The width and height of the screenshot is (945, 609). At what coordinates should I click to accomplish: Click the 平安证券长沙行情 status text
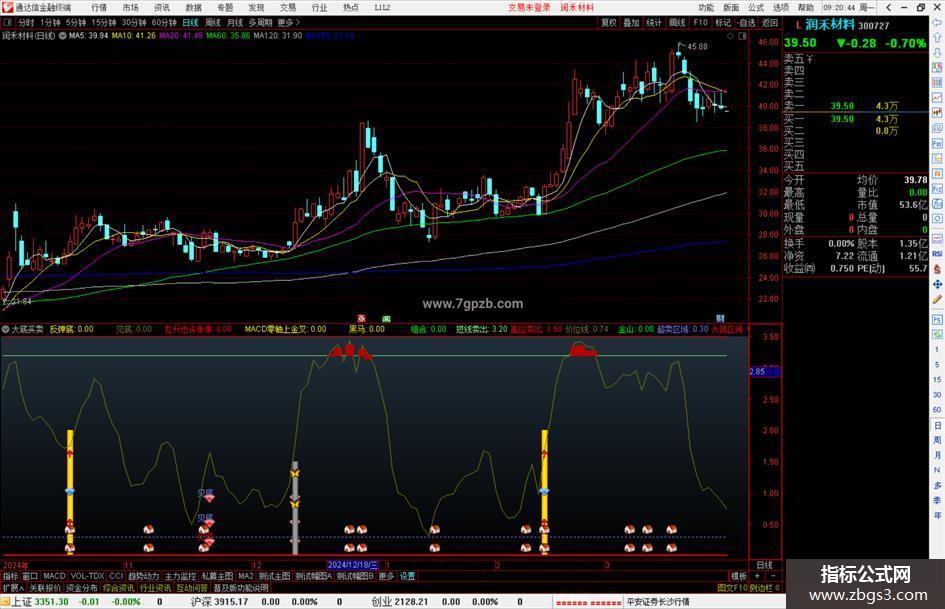pyautogui.click(x=658, y=602)
